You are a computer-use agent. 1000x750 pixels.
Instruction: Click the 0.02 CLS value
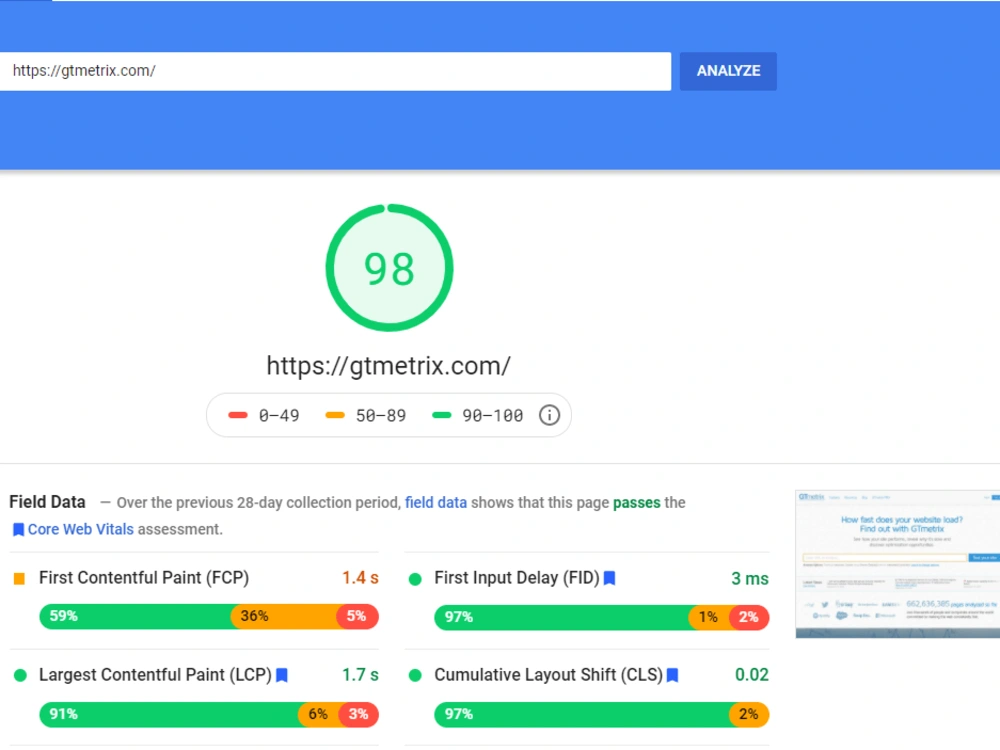point(752,675)
